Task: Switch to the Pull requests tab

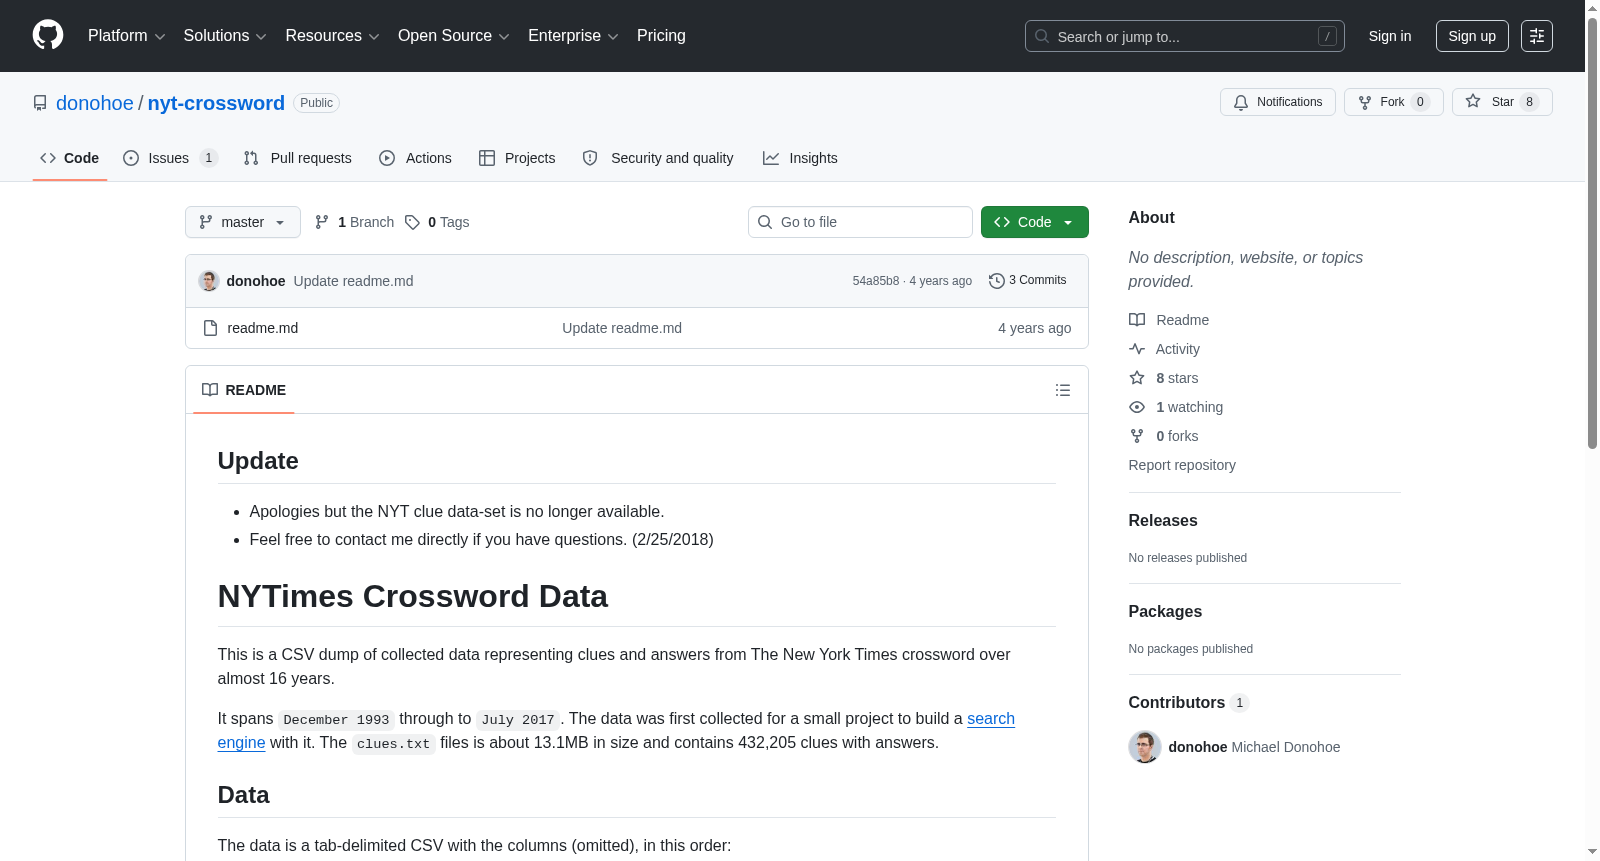Action: click(x=298, y=158)
